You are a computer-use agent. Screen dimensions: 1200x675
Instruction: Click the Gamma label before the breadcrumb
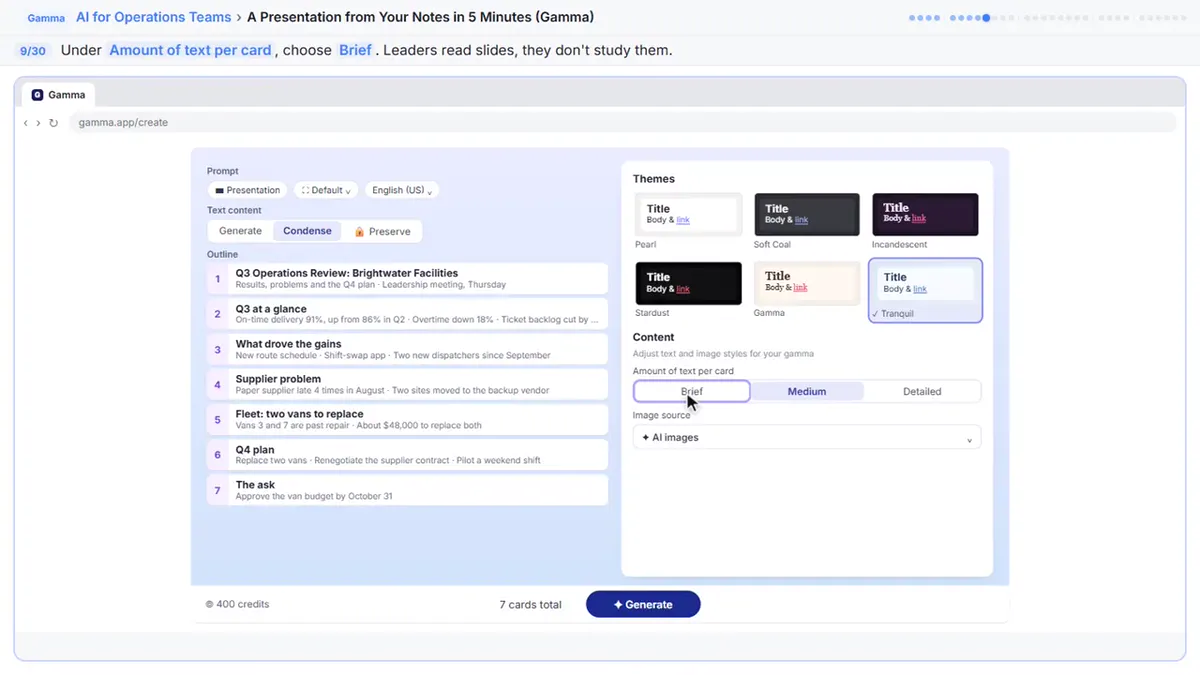(46, 18)
